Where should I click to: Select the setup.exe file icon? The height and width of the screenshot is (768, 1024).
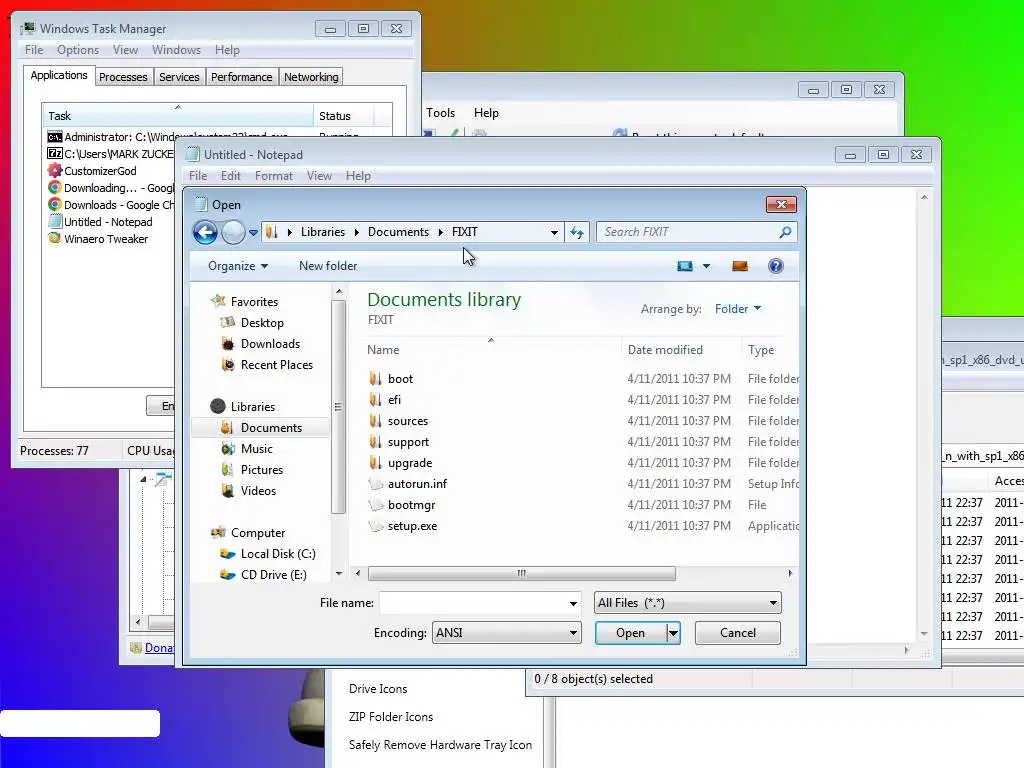click(376, 526)
